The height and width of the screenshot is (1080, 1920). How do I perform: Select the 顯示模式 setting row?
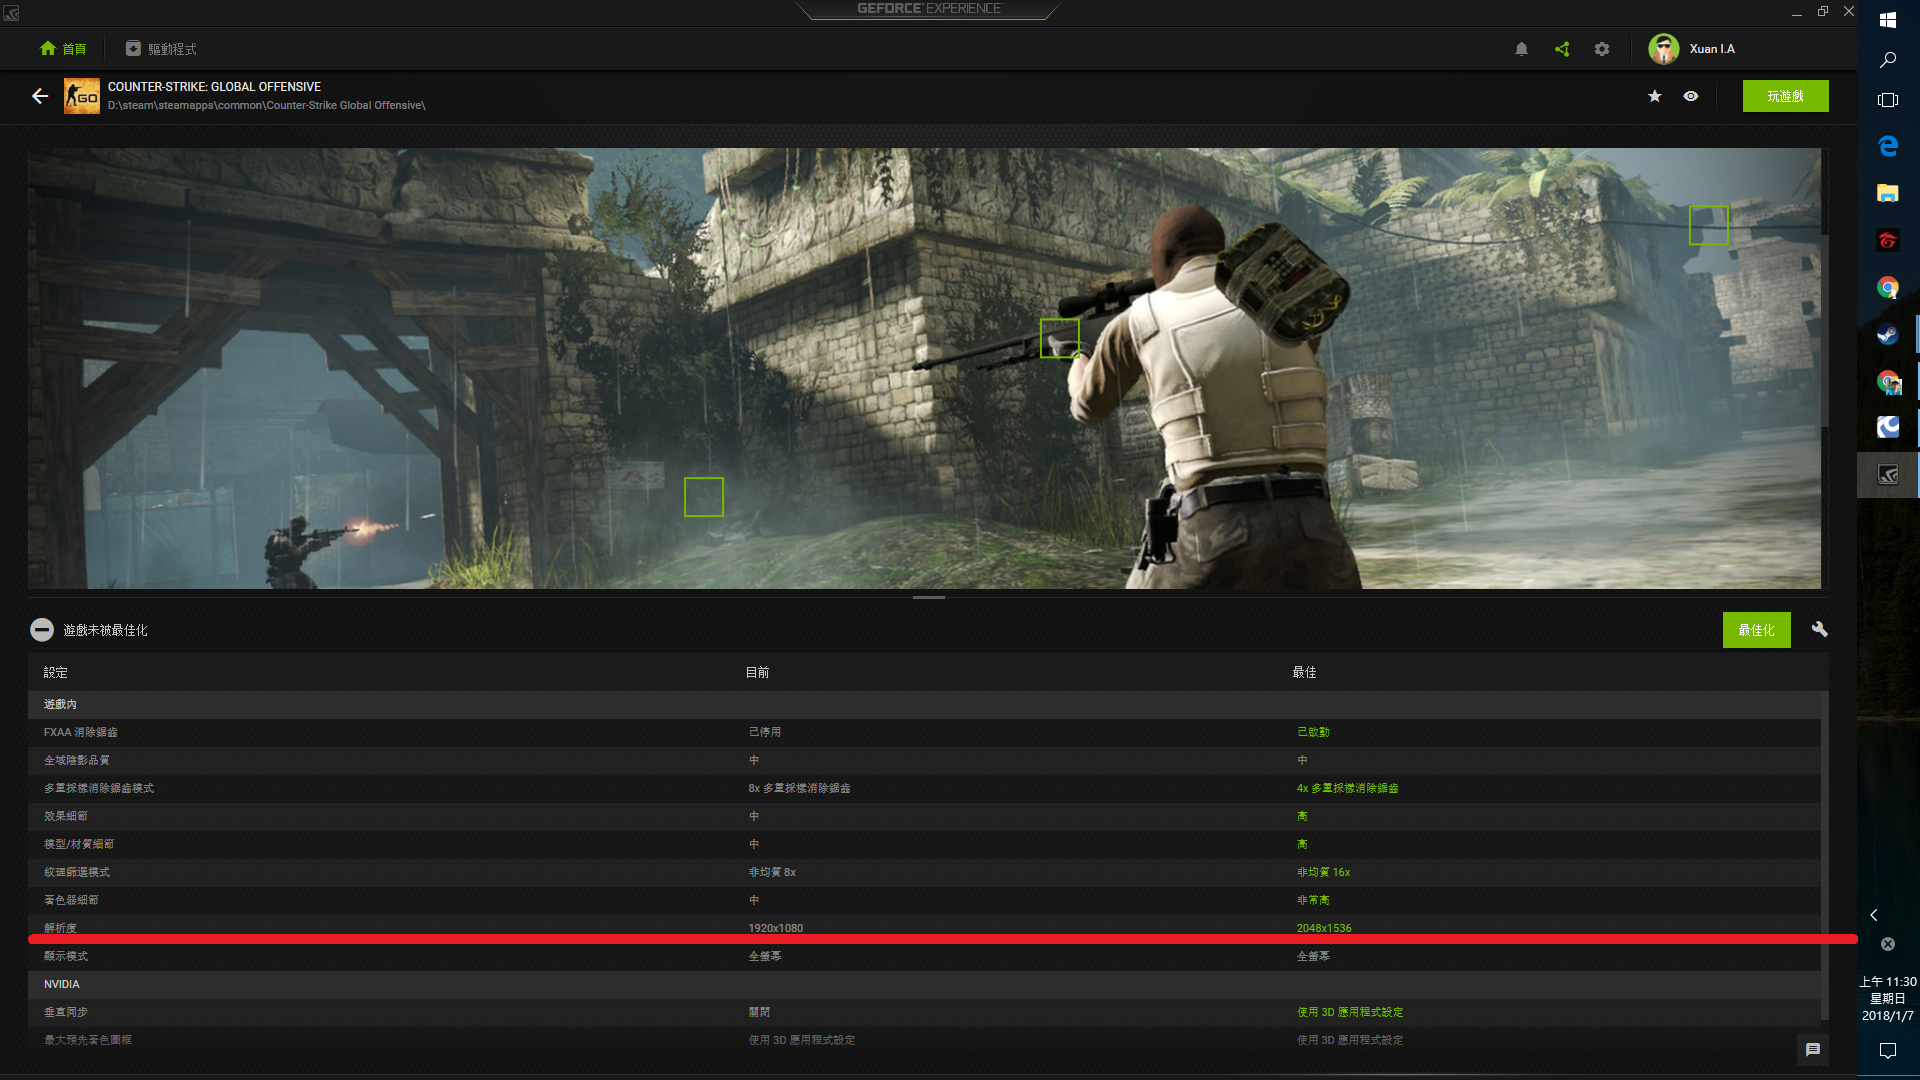pos(924,956)
